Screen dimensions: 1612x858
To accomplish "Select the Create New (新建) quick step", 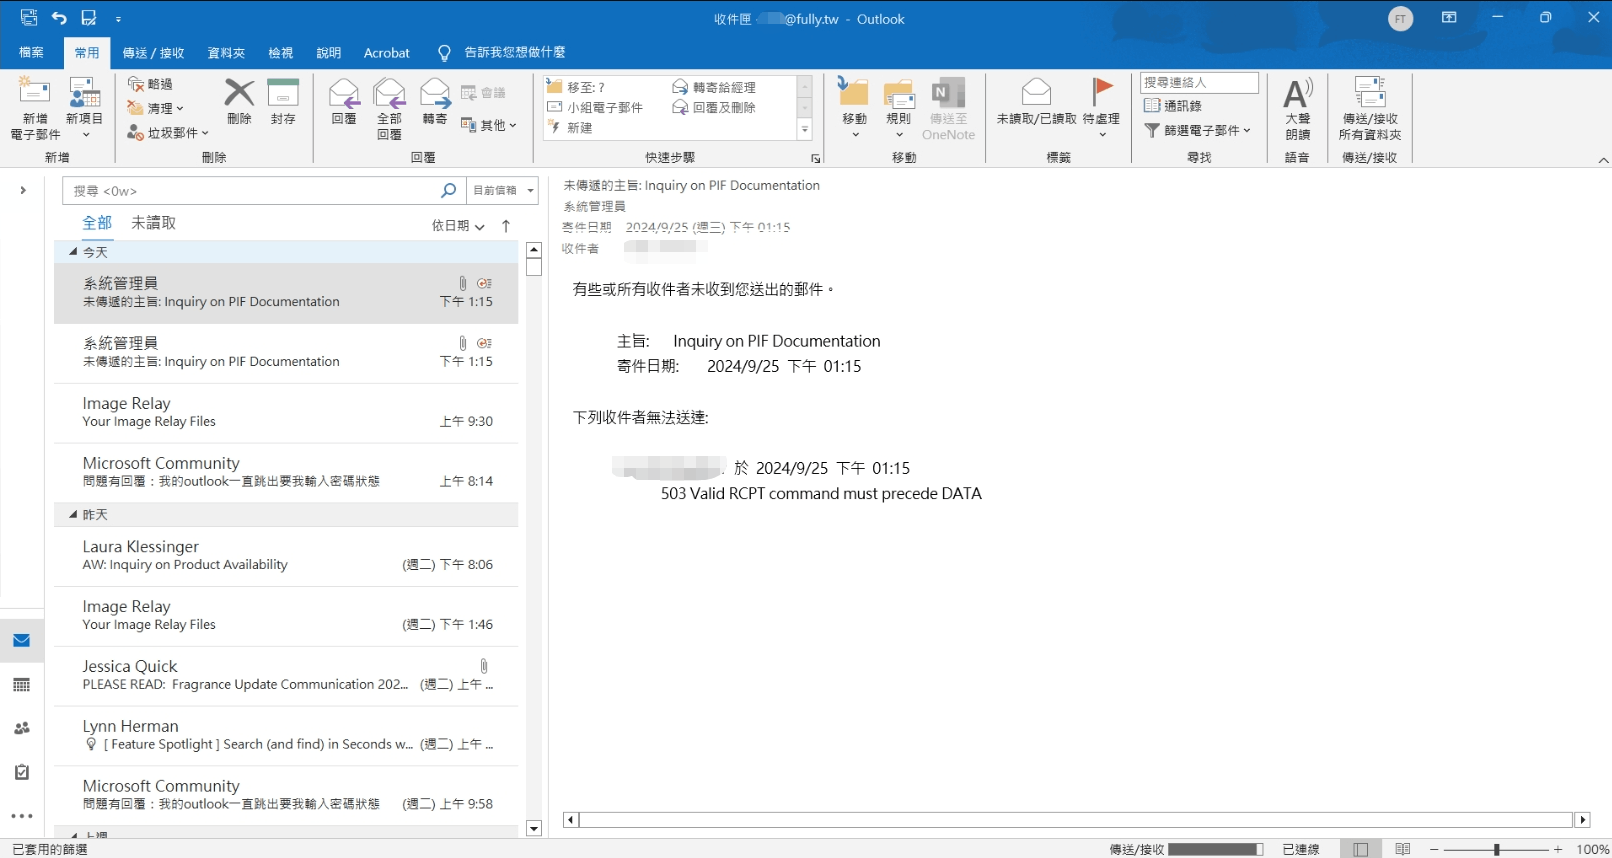I will tap(570, 127).
